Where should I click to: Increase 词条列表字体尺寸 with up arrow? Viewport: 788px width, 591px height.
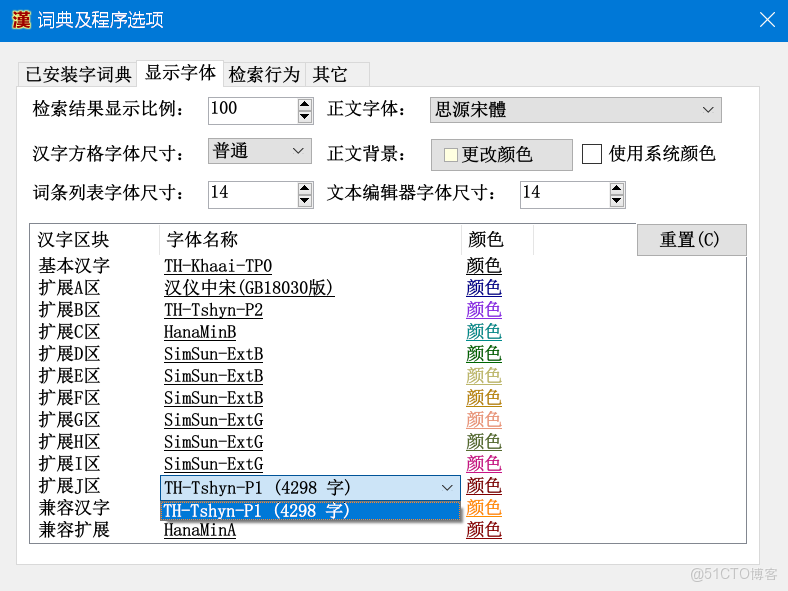[305, 188]
